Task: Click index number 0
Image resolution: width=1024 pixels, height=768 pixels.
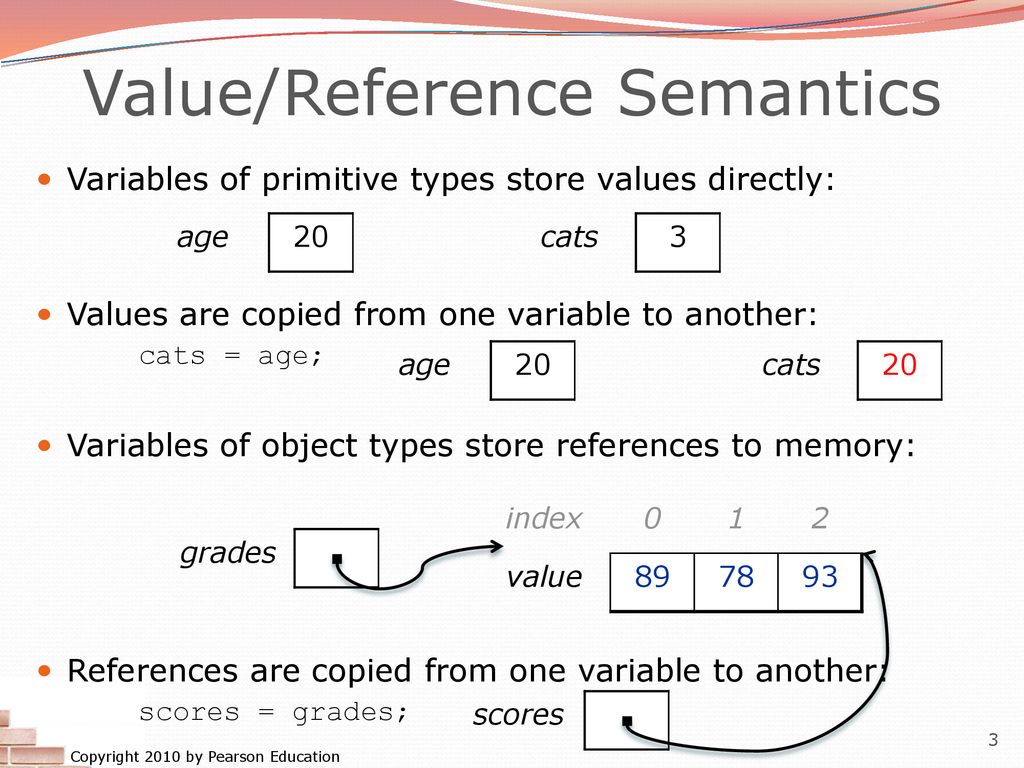Action: pos(652,519)
